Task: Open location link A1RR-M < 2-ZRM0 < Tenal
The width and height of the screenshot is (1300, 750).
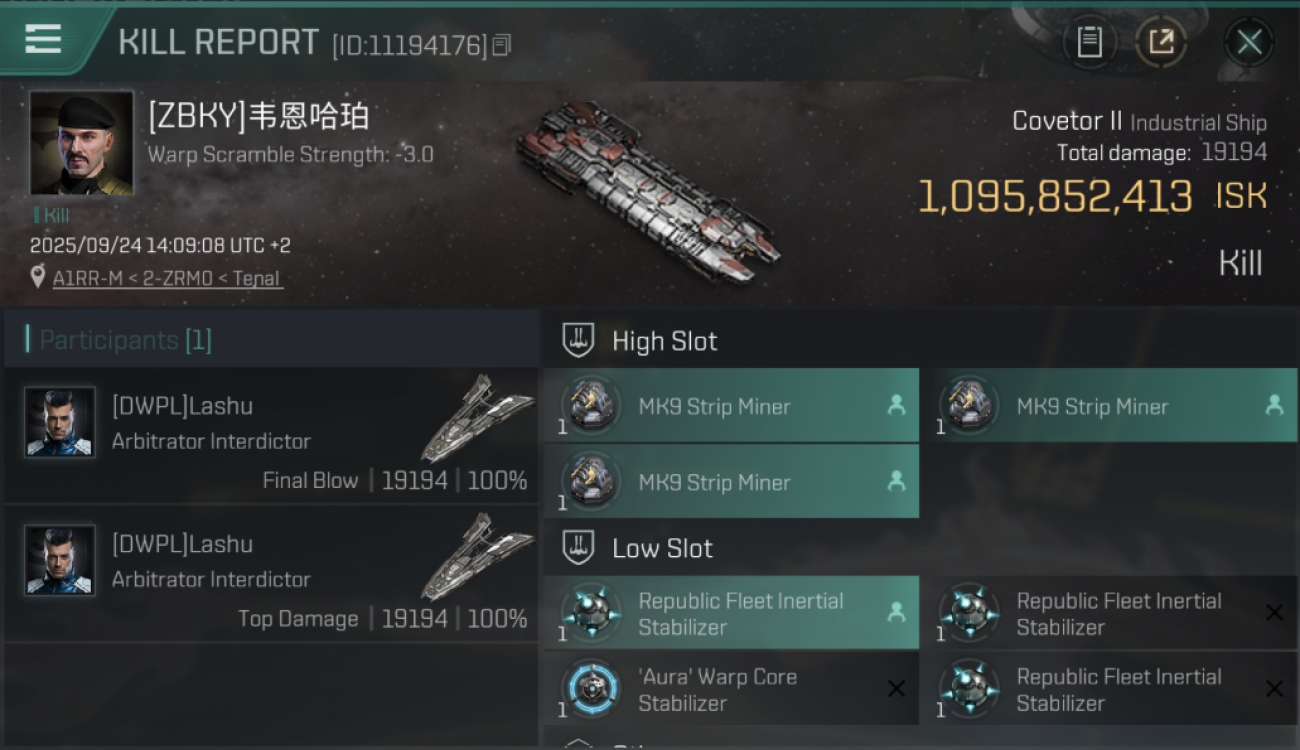Action: pos(167,278)
